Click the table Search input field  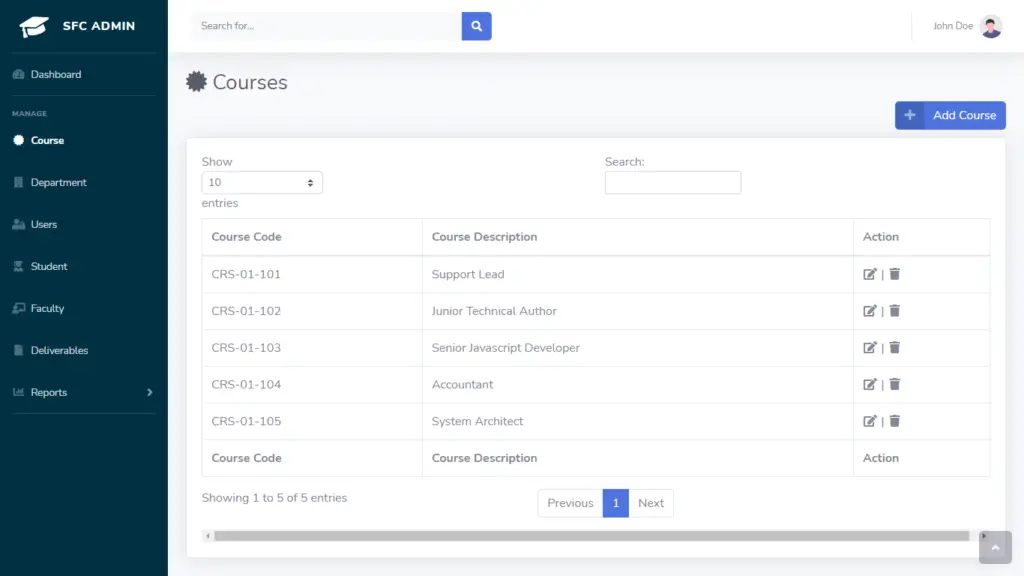click(672, 182)
